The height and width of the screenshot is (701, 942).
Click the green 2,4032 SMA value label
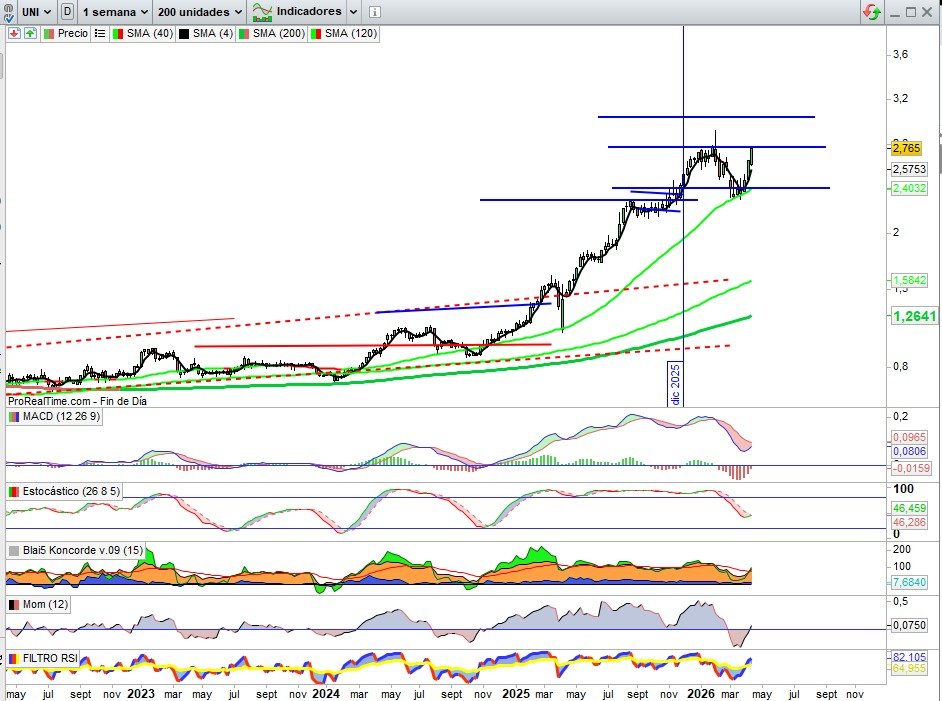(909, 188)
